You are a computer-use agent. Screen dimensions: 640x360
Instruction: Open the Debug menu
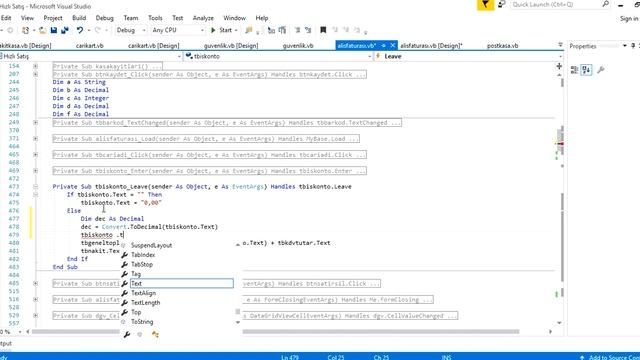coord(104,18)
